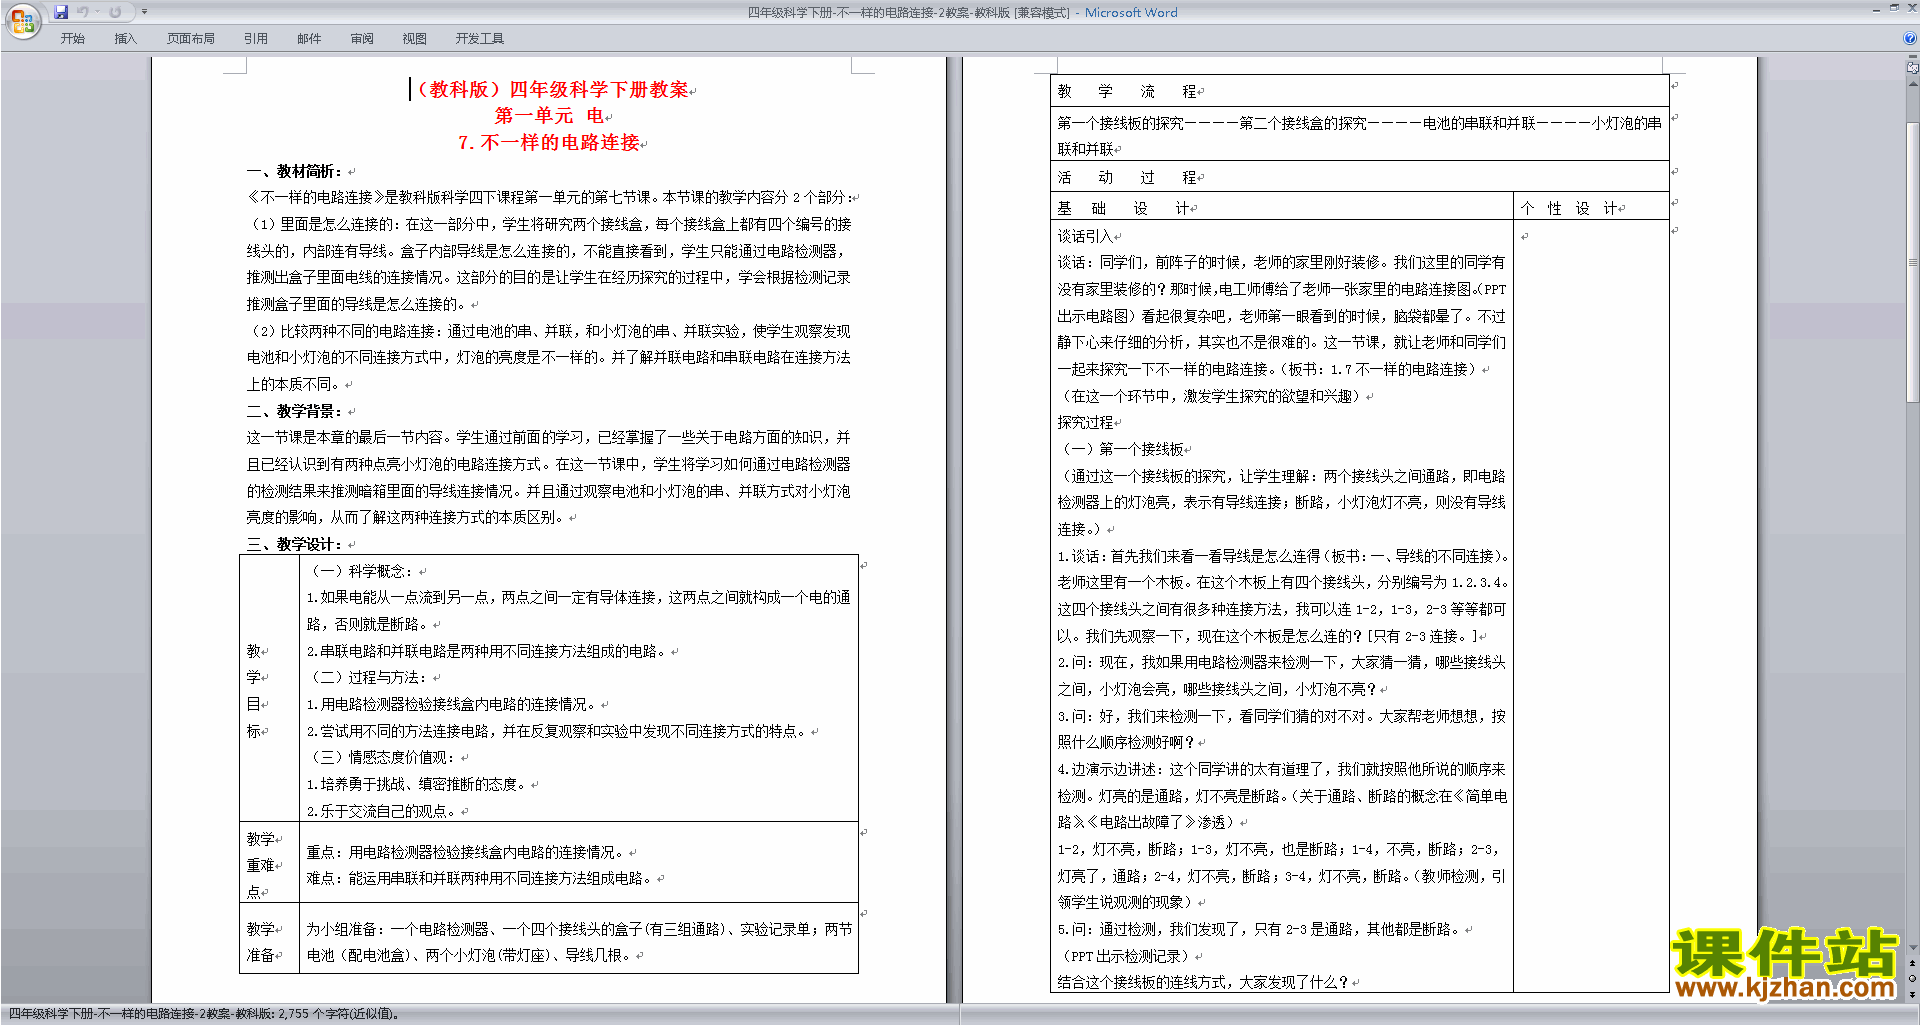Click the table header 教 学 流 程
The height and width of the screenshot is (1025, 1920).
tap(1126, 91)
